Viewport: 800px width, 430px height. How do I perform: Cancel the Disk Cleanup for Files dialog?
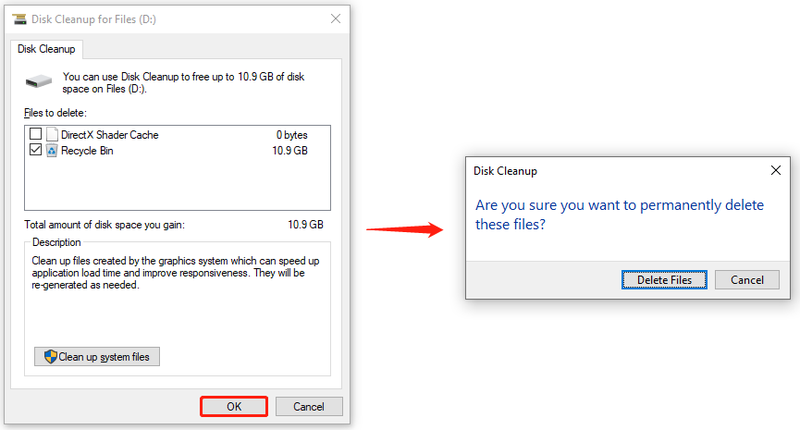point(309,407)
